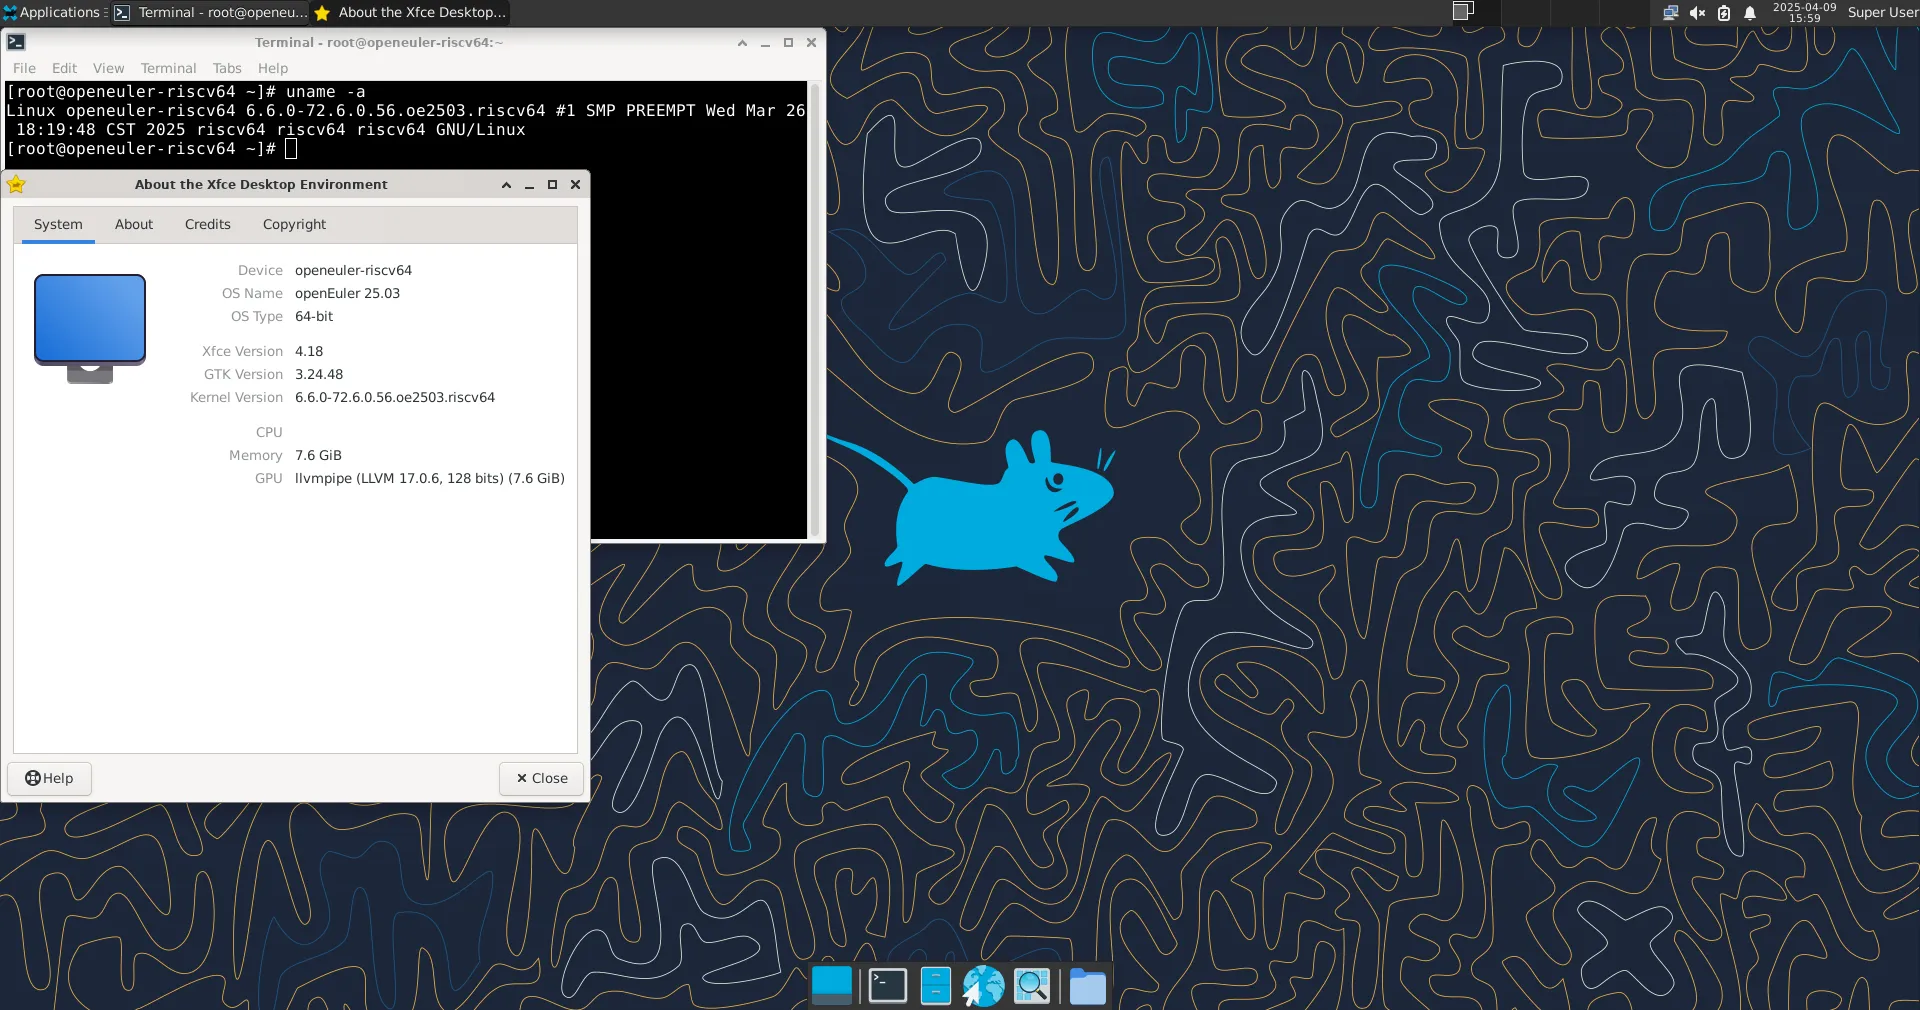Click the muted volume tray icon
The image size is (1920, 1010).
[1697, 13]
